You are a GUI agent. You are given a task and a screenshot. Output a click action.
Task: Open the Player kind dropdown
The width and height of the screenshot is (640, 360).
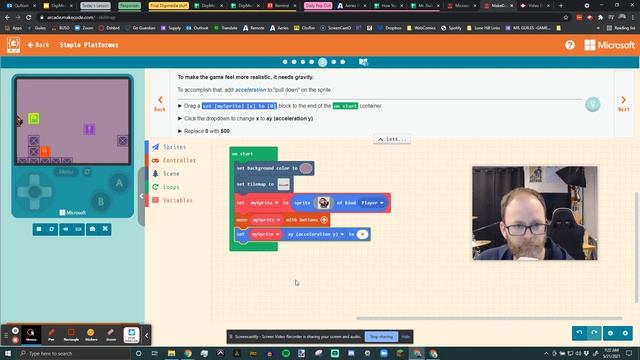372,203
